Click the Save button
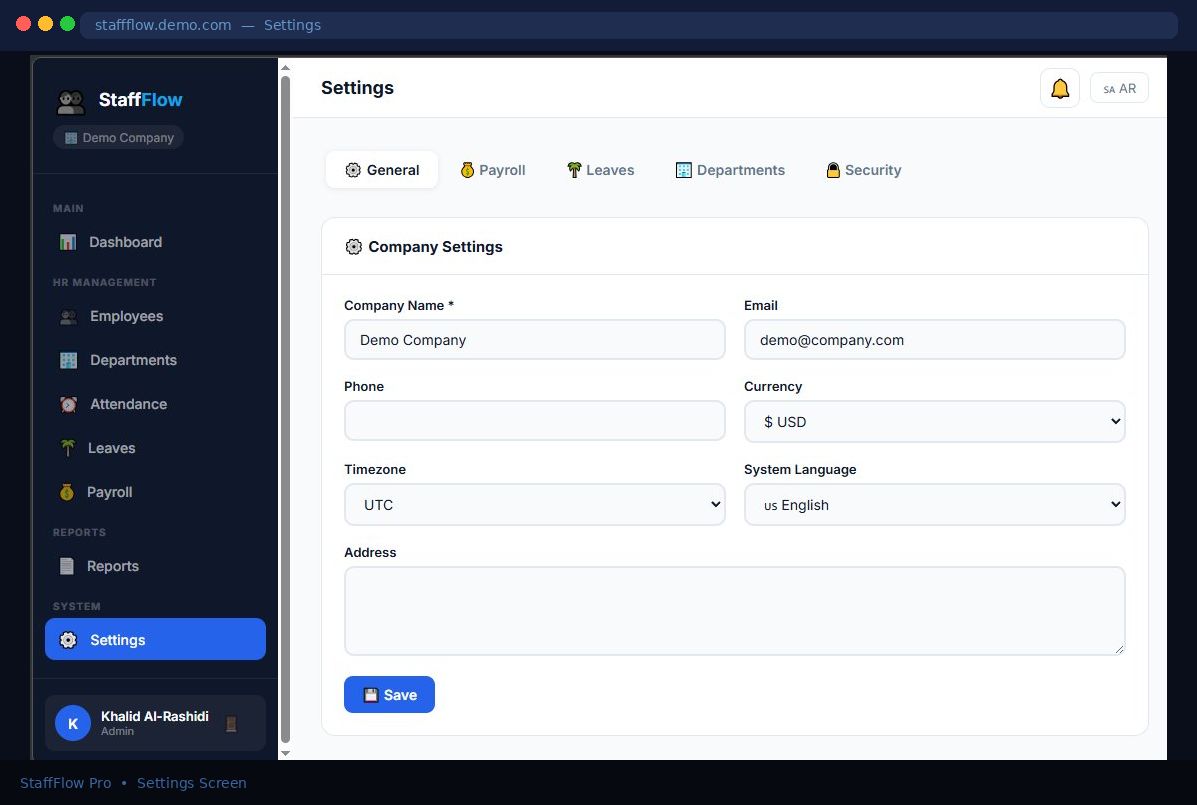1197x805 pixels. 389,695
